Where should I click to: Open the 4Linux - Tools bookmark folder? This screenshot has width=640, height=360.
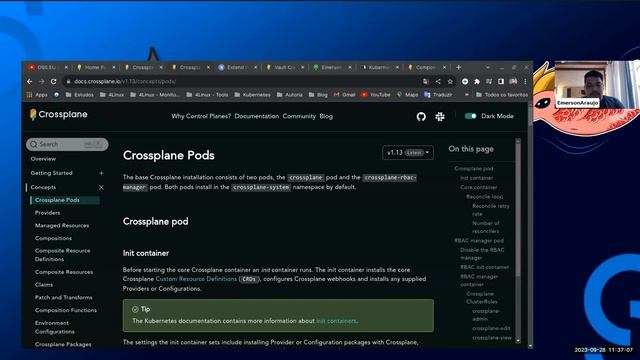coord(207,95)
